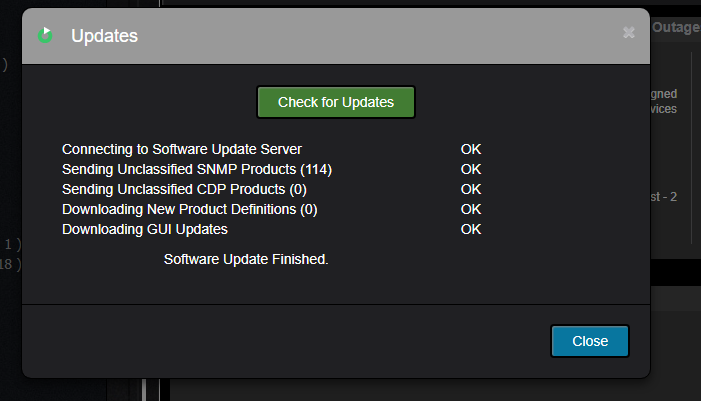Select the Updates dialog title text
This screenshot has height=401, width=701.
pos(105,36)
